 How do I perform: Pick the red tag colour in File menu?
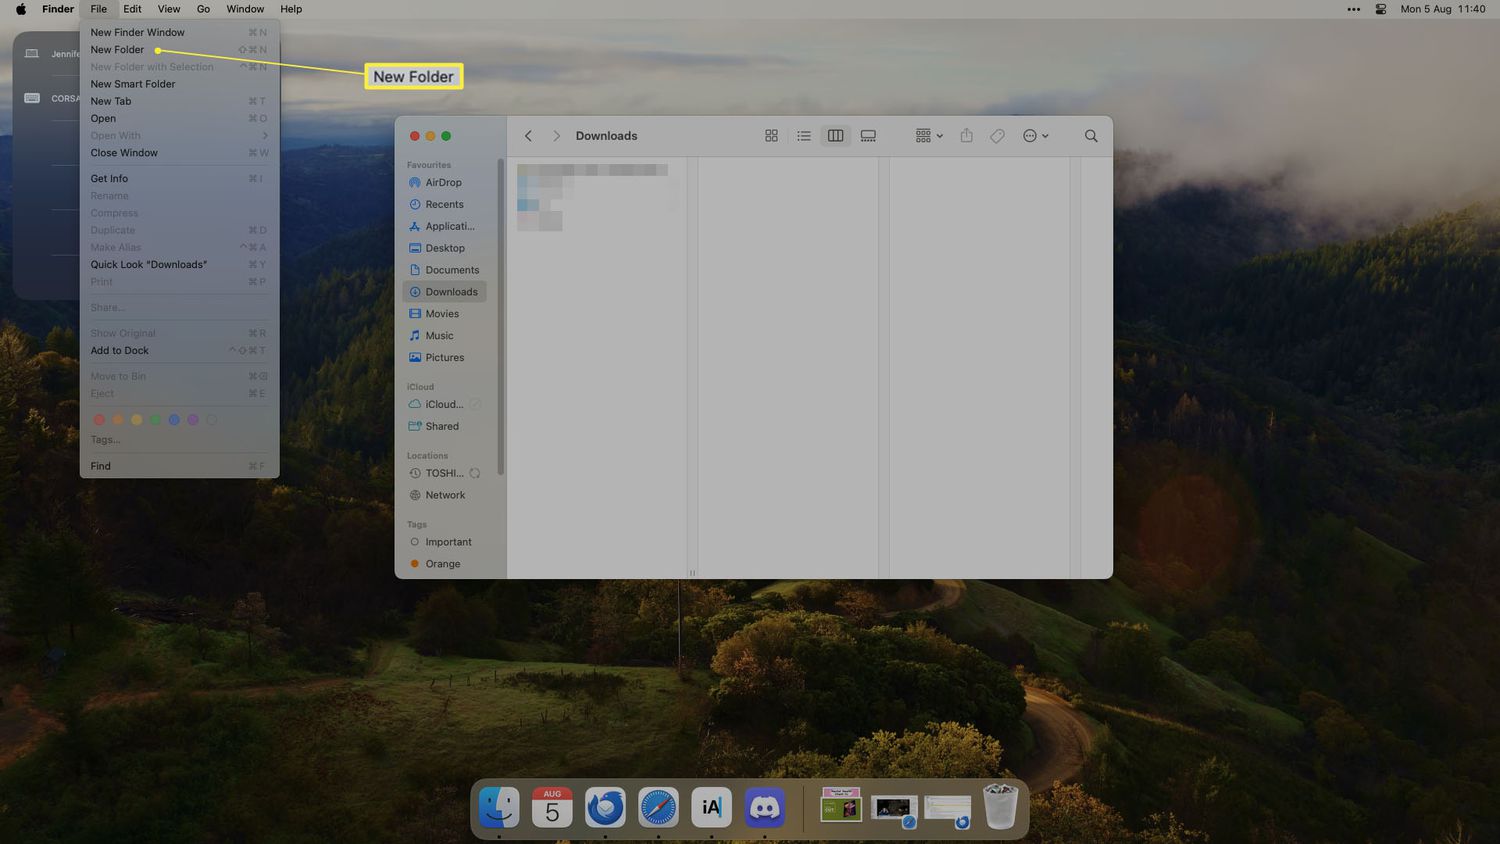coord(99,420)
